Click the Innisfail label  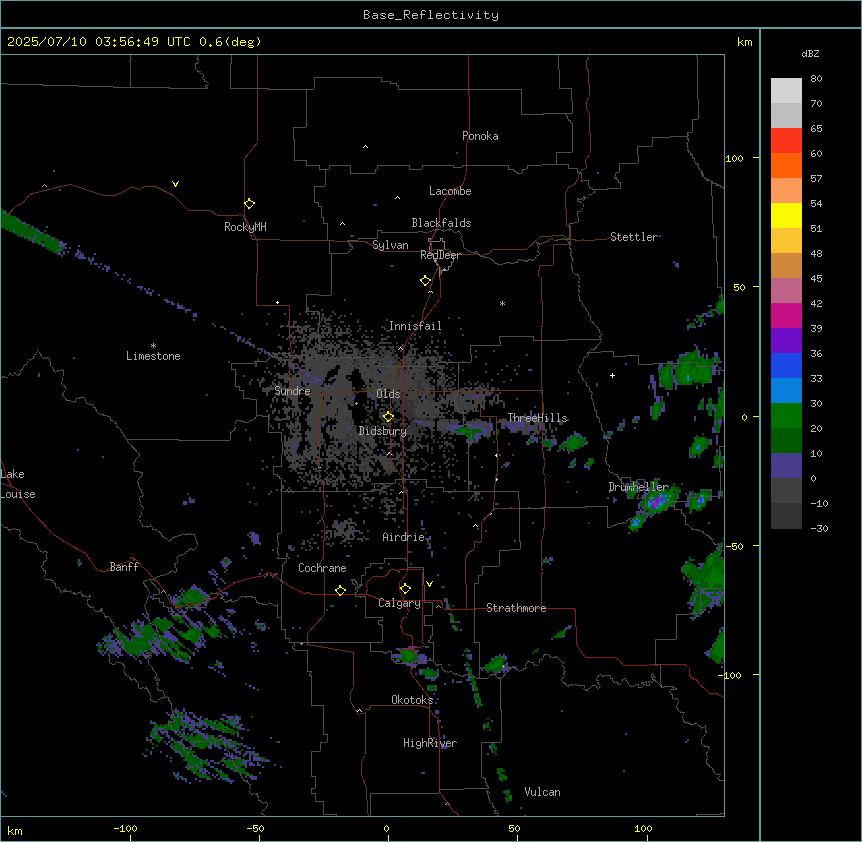[x=415, y=326]
